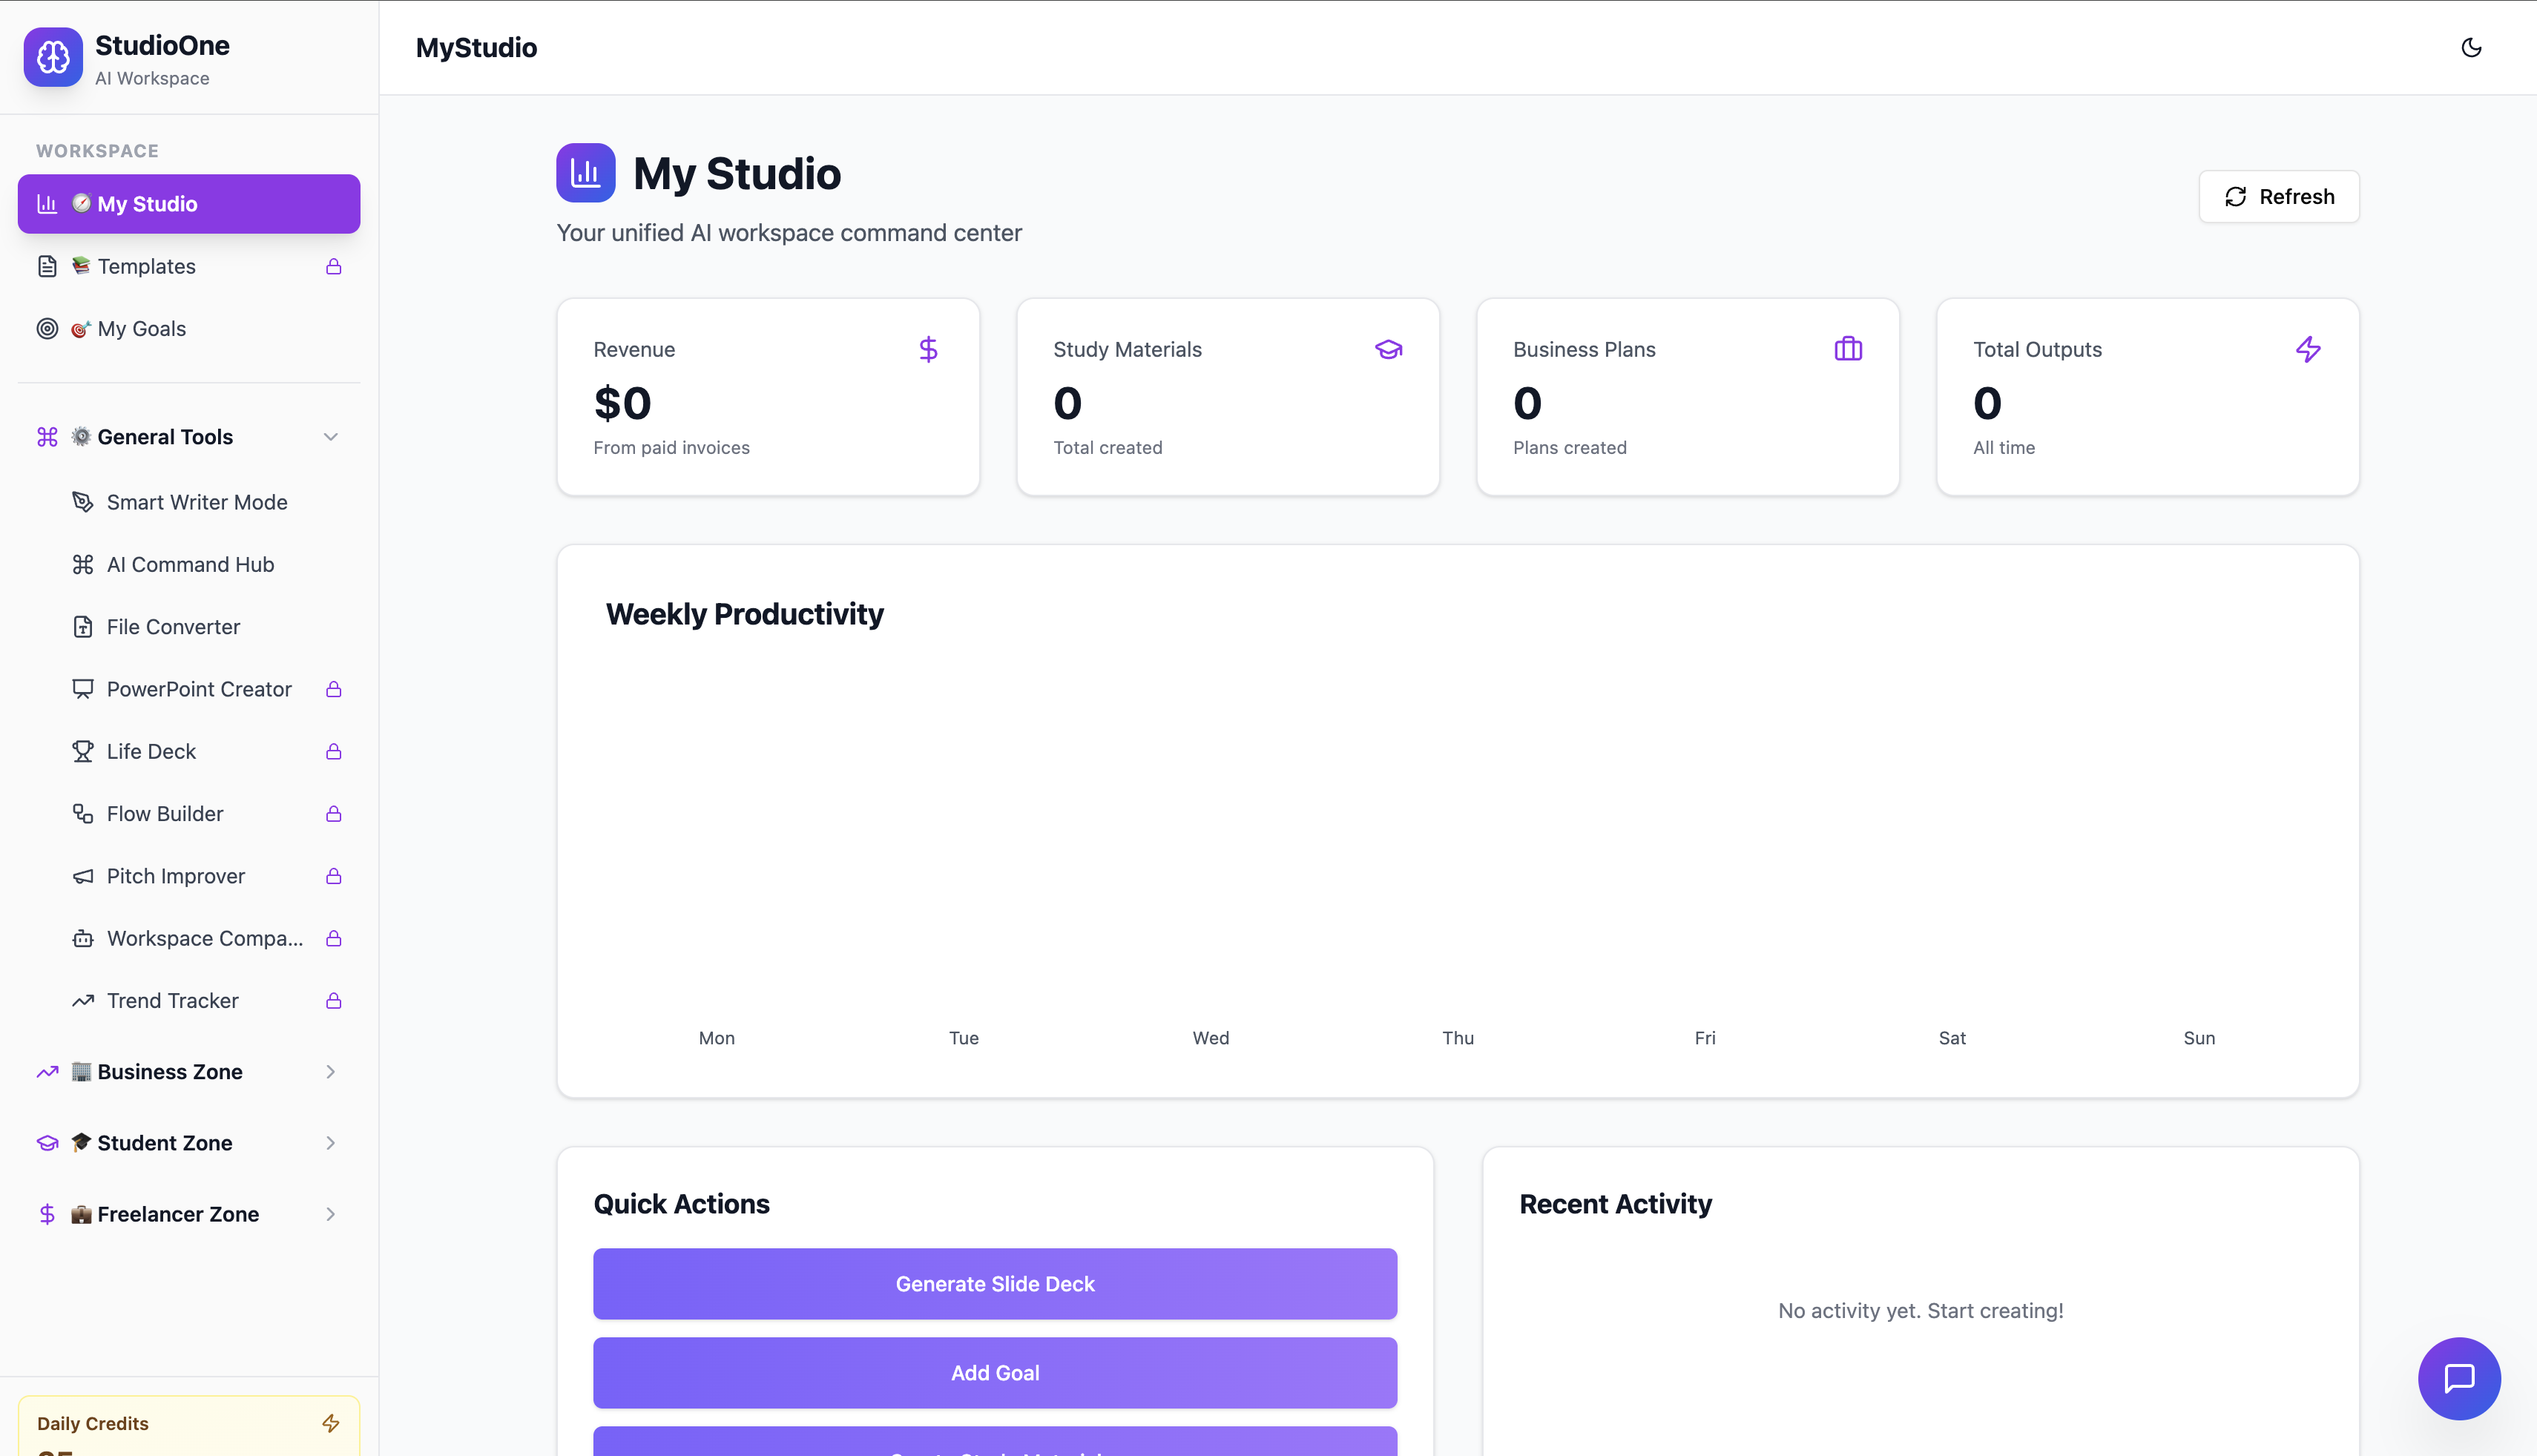2537x1456 pixels.
Task: Open the File Converter tool
Action: pos(173,626)
